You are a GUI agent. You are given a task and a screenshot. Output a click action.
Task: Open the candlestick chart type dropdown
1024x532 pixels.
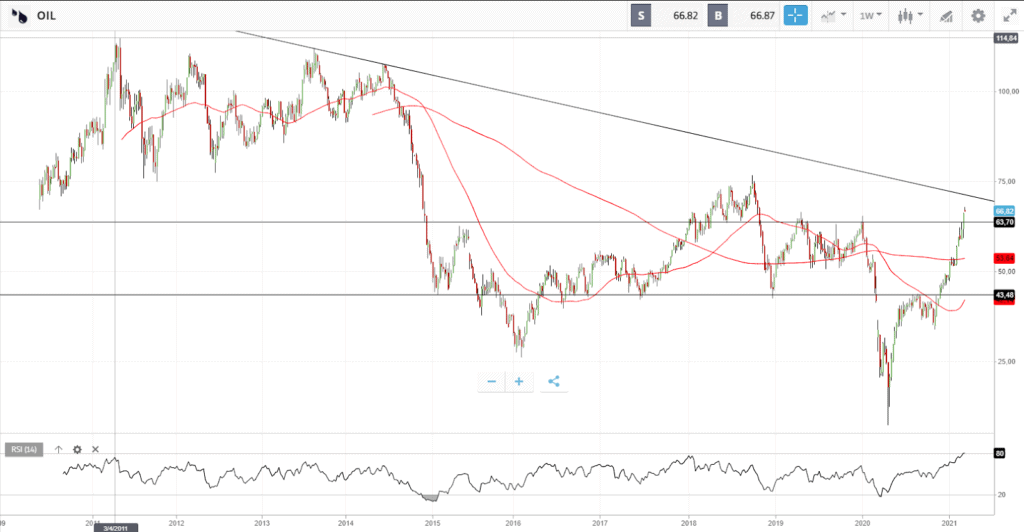[910, 16]
